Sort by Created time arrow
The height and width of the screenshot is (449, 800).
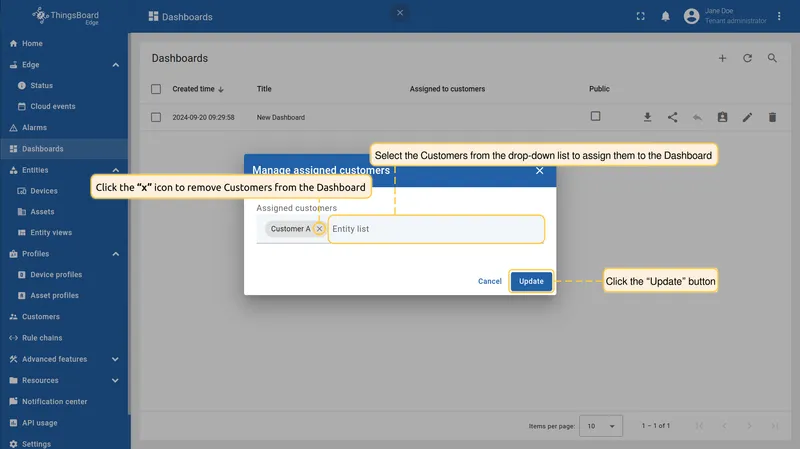click(x=221, y=89)
